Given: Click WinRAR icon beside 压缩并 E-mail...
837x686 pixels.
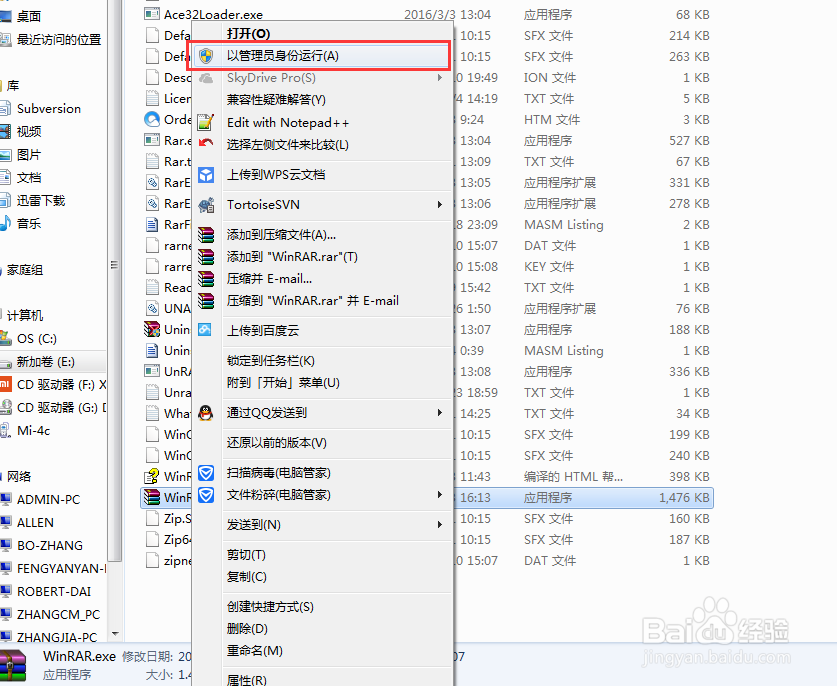Looking at the screenshot, I should pos(206,279).
